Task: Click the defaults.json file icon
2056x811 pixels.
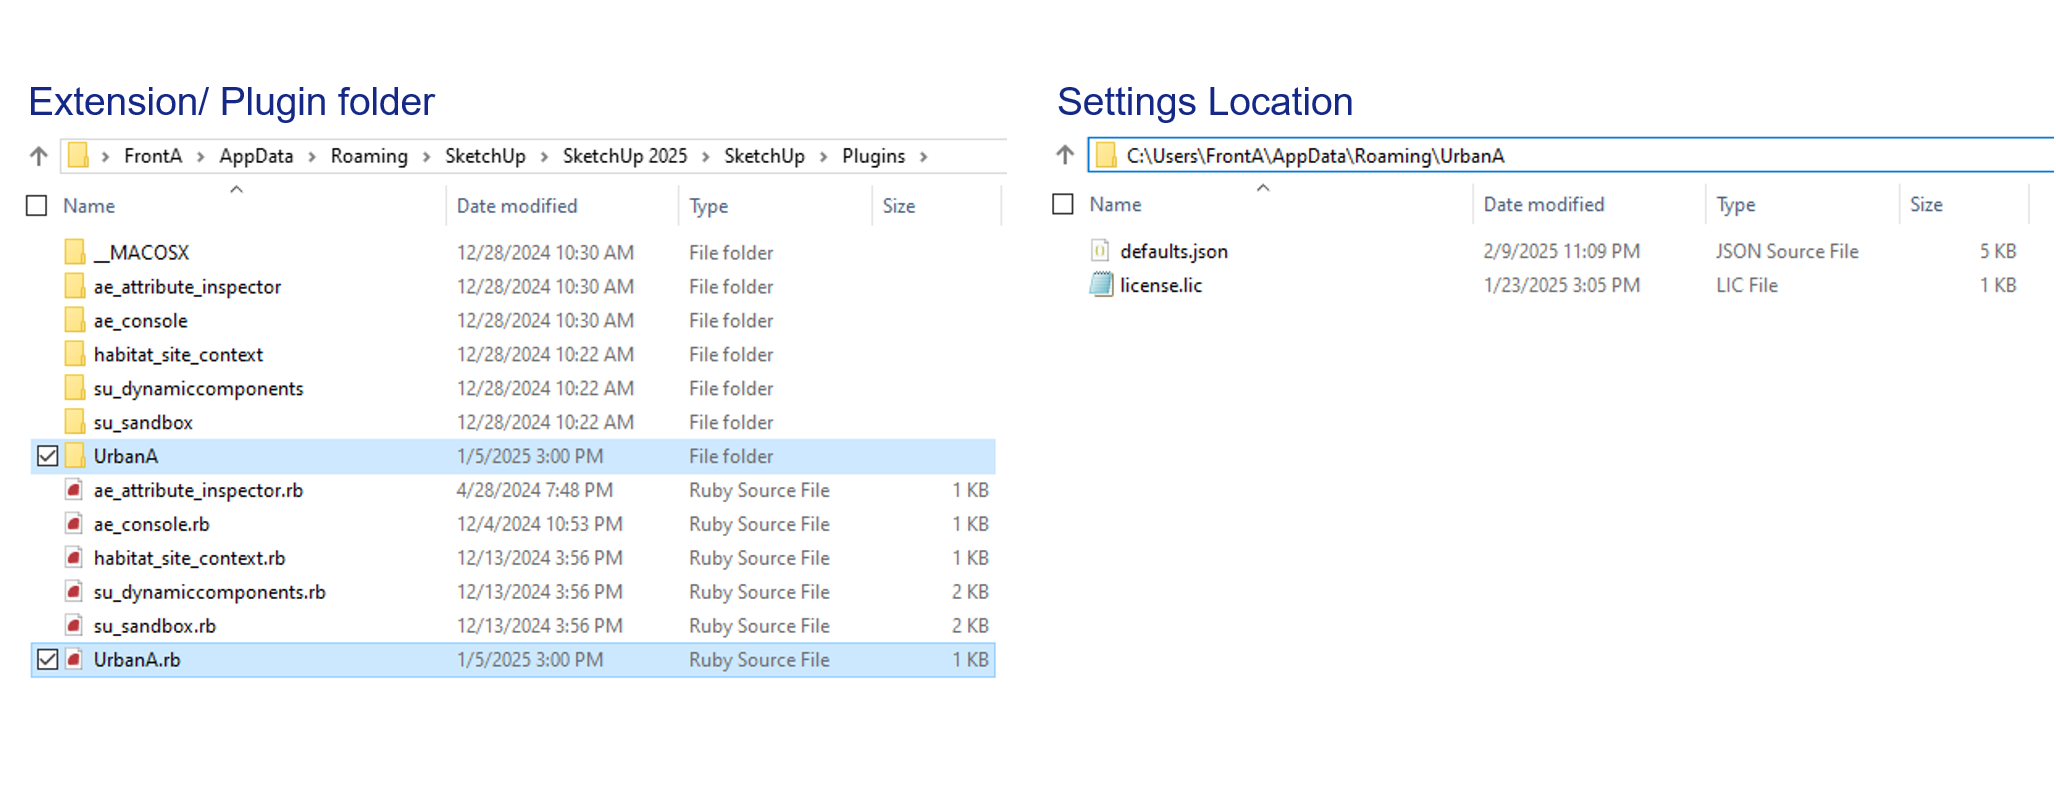Action: point(1100,250)
